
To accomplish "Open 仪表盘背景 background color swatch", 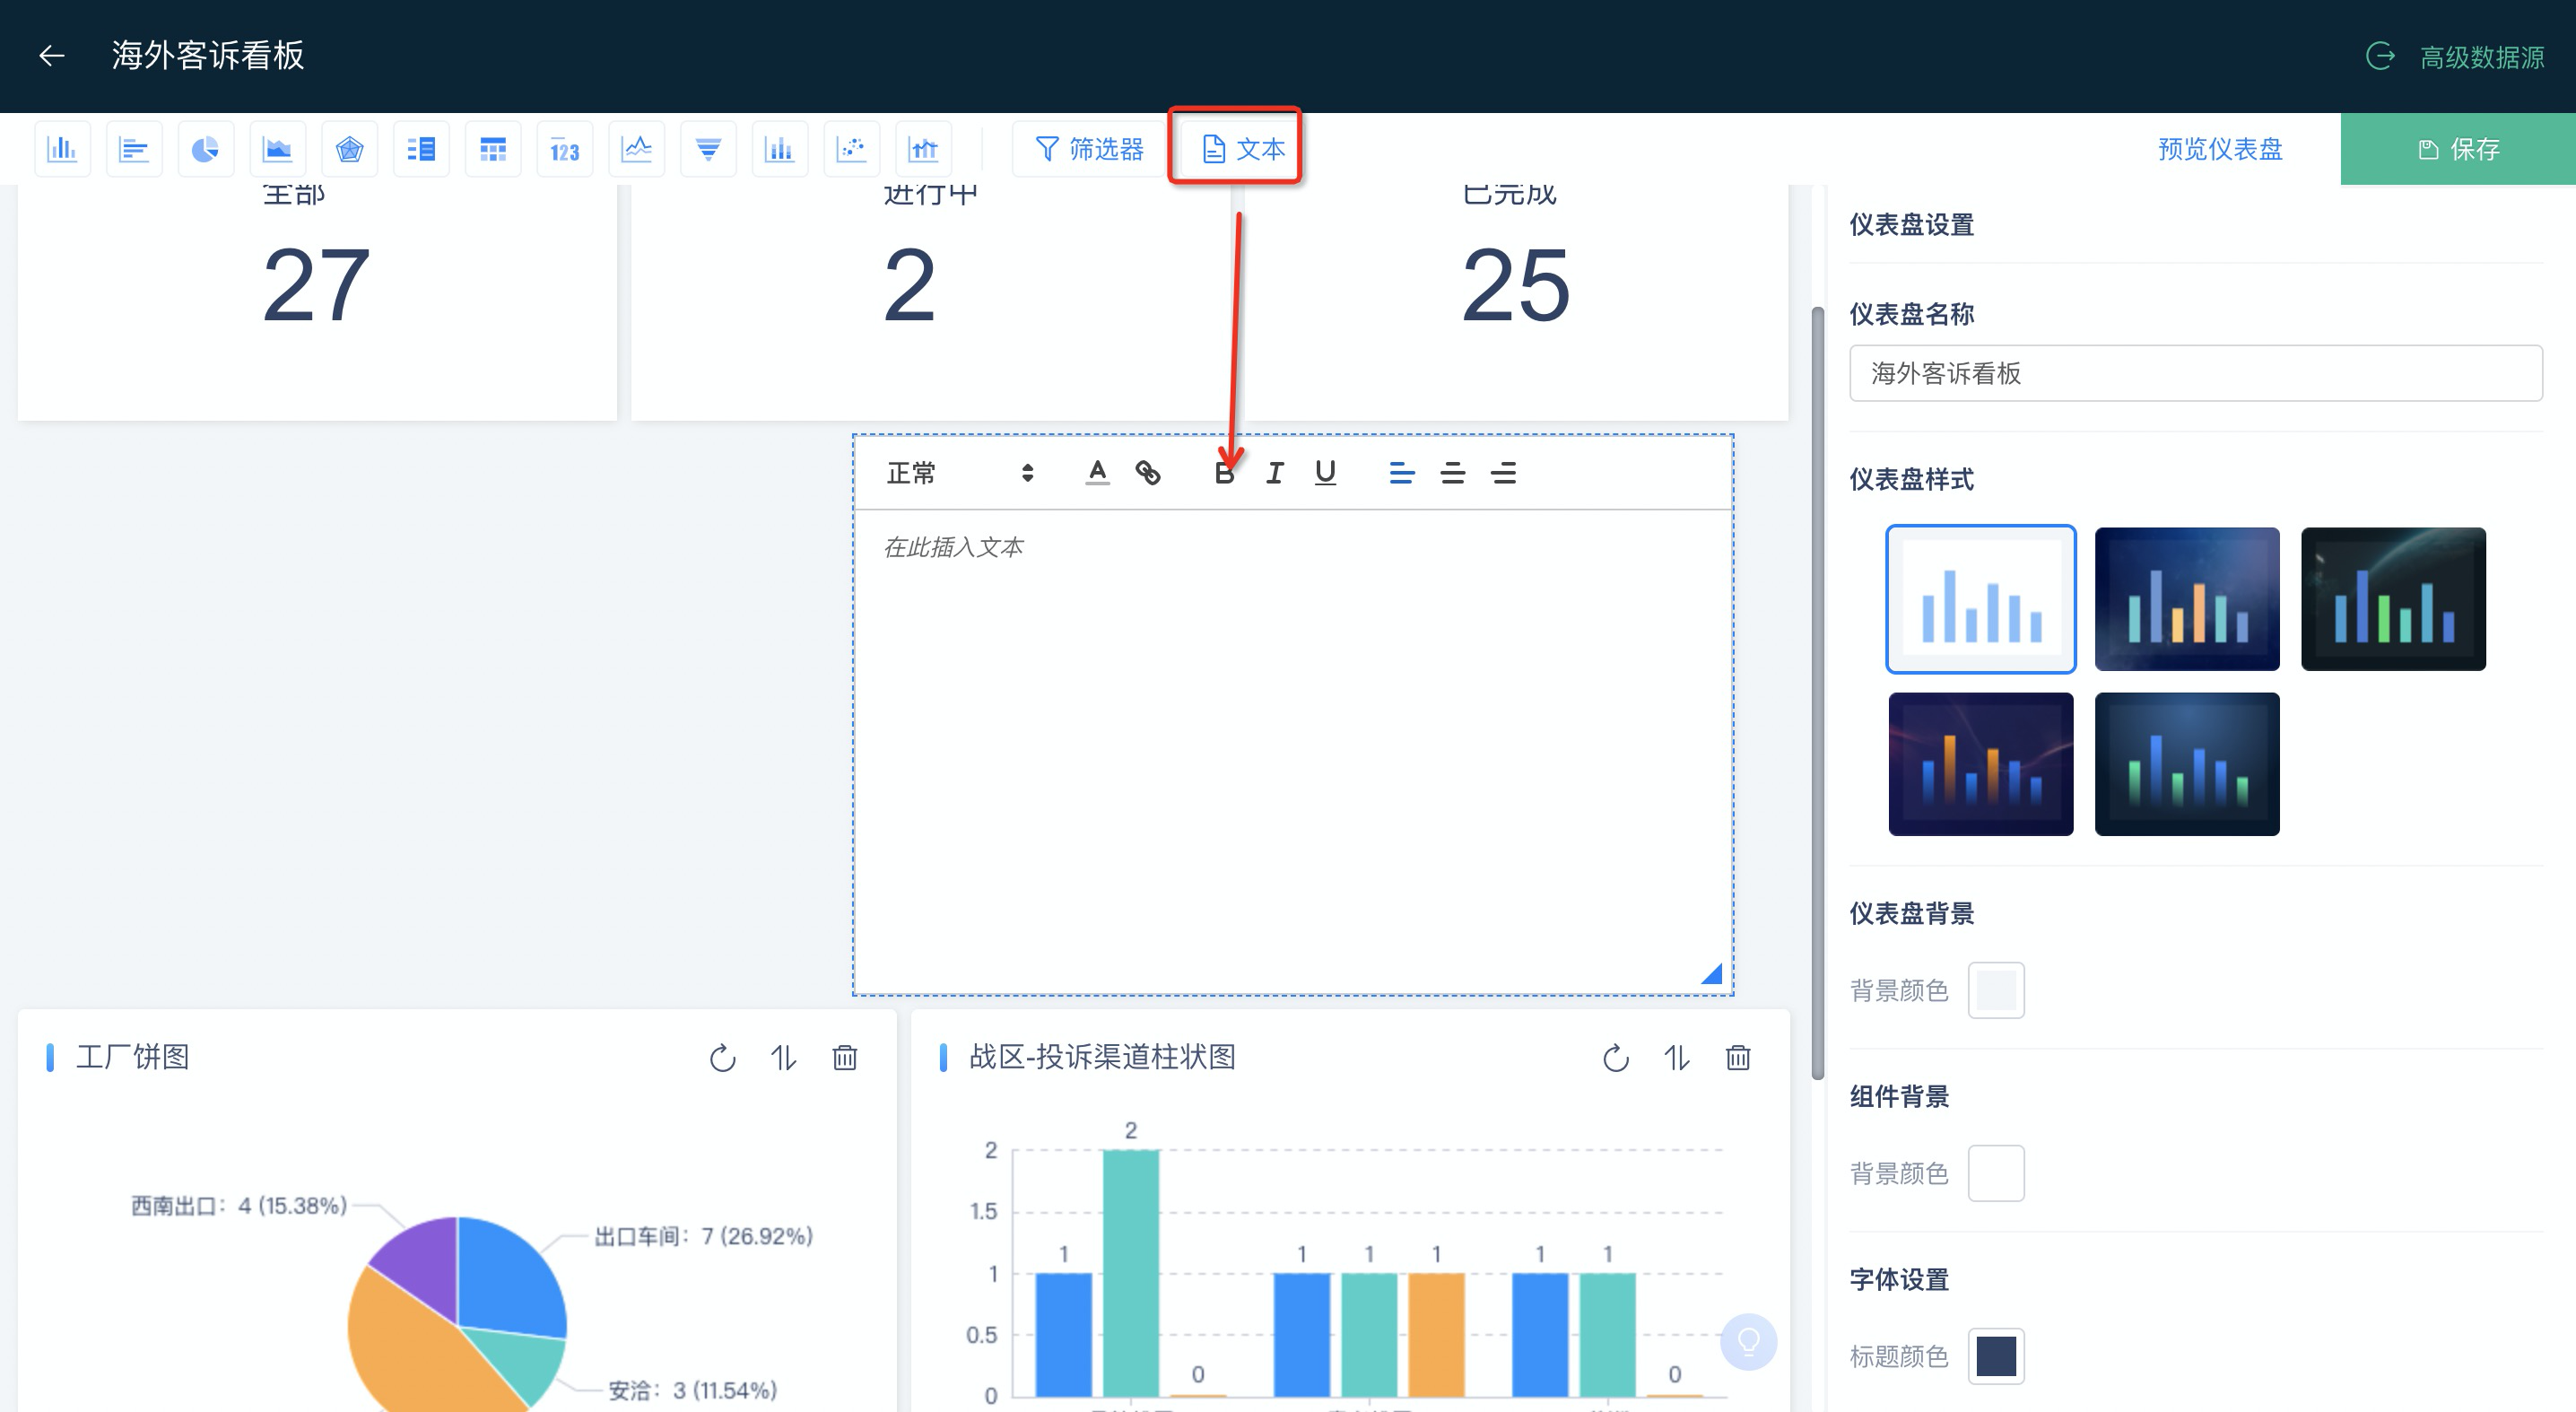I will coord(1996,990).
